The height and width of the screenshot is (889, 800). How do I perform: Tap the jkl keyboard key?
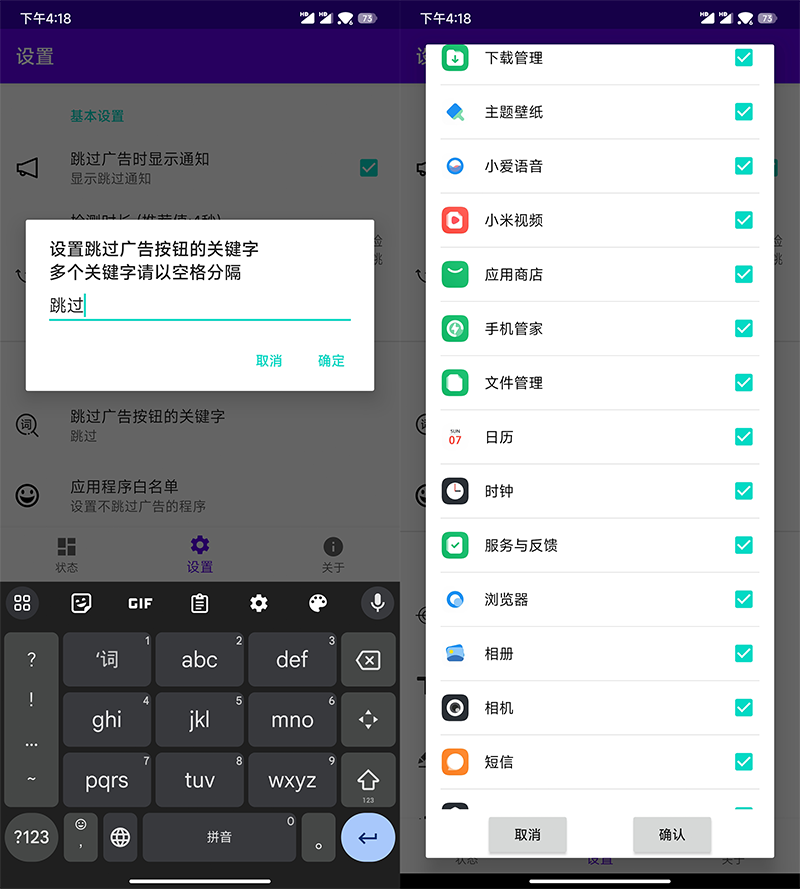click(200, 719)
